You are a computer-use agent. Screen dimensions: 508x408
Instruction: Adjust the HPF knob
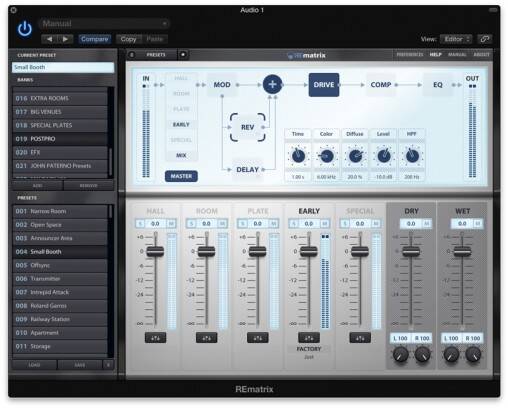click(412, 156)
